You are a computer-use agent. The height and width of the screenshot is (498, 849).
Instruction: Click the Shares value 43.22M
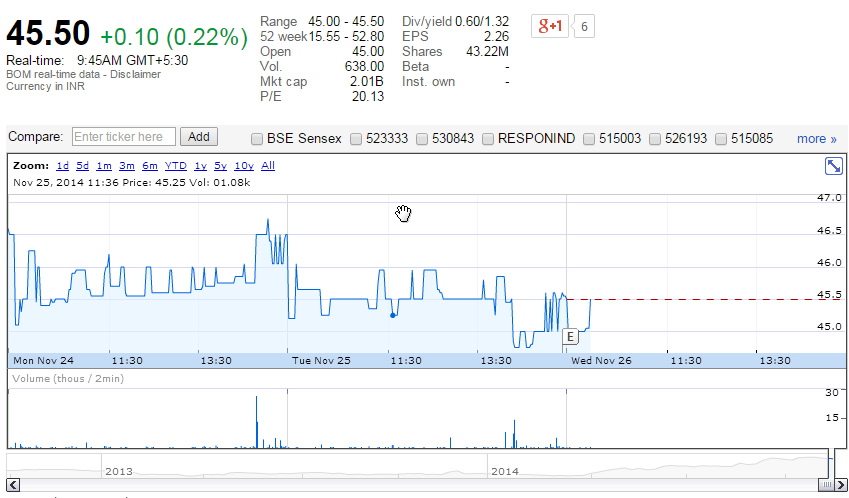coord(487,51)
